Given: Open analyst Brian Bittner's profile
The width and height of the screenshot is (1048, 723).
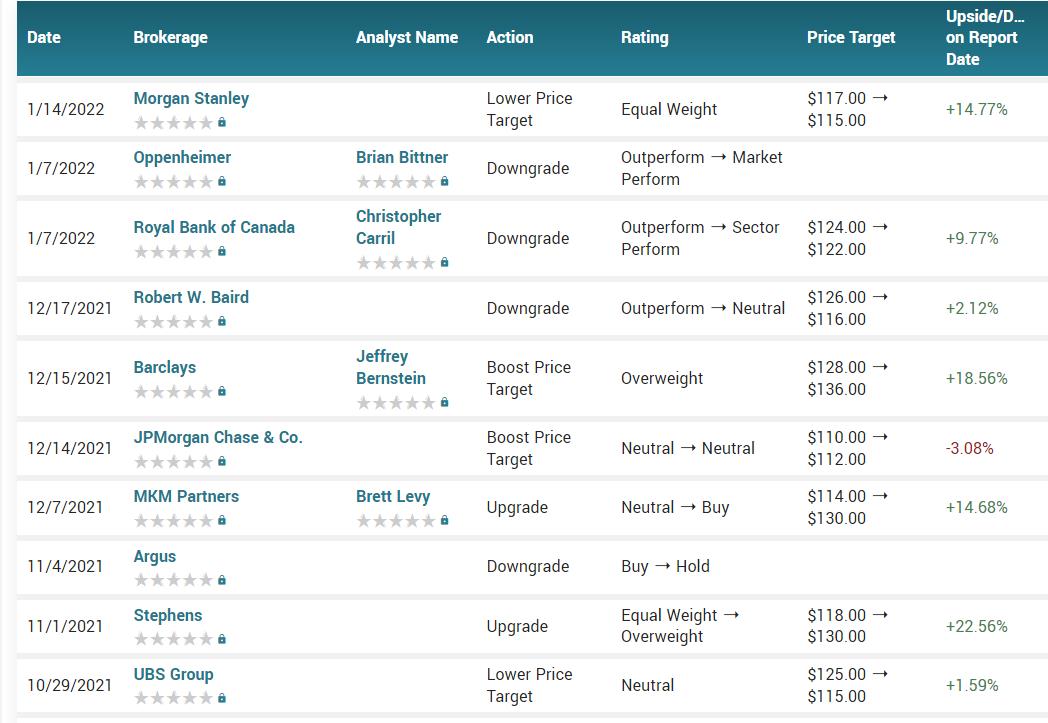Looking at the screenshot, I should coord(402,157).
